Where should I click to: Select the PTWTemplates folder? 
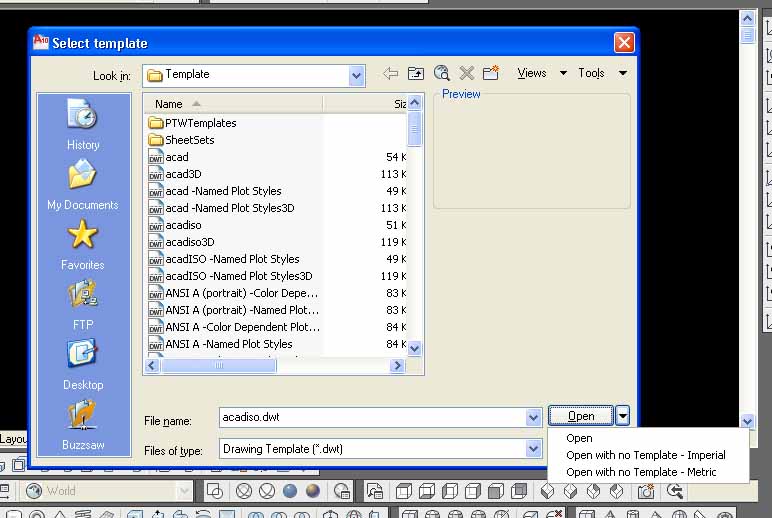click(x=193, y=123)
